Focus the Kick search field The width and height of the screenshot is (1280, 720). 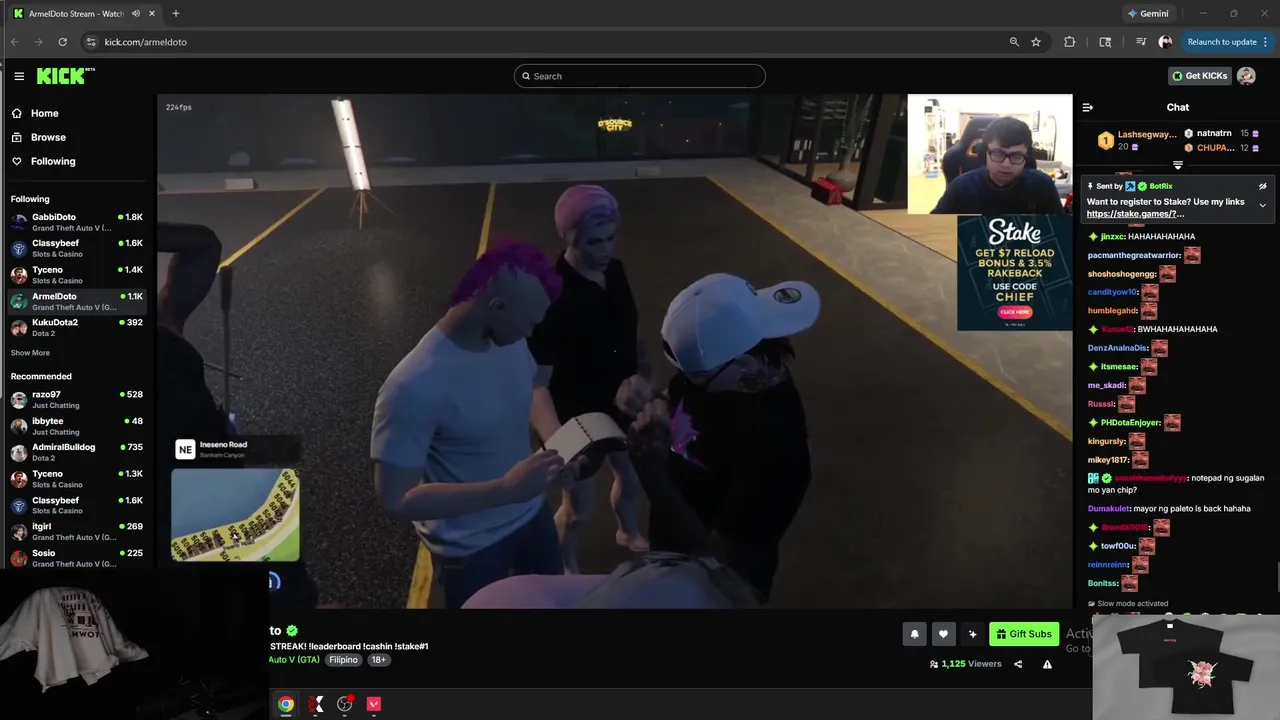tap(640, 76)
